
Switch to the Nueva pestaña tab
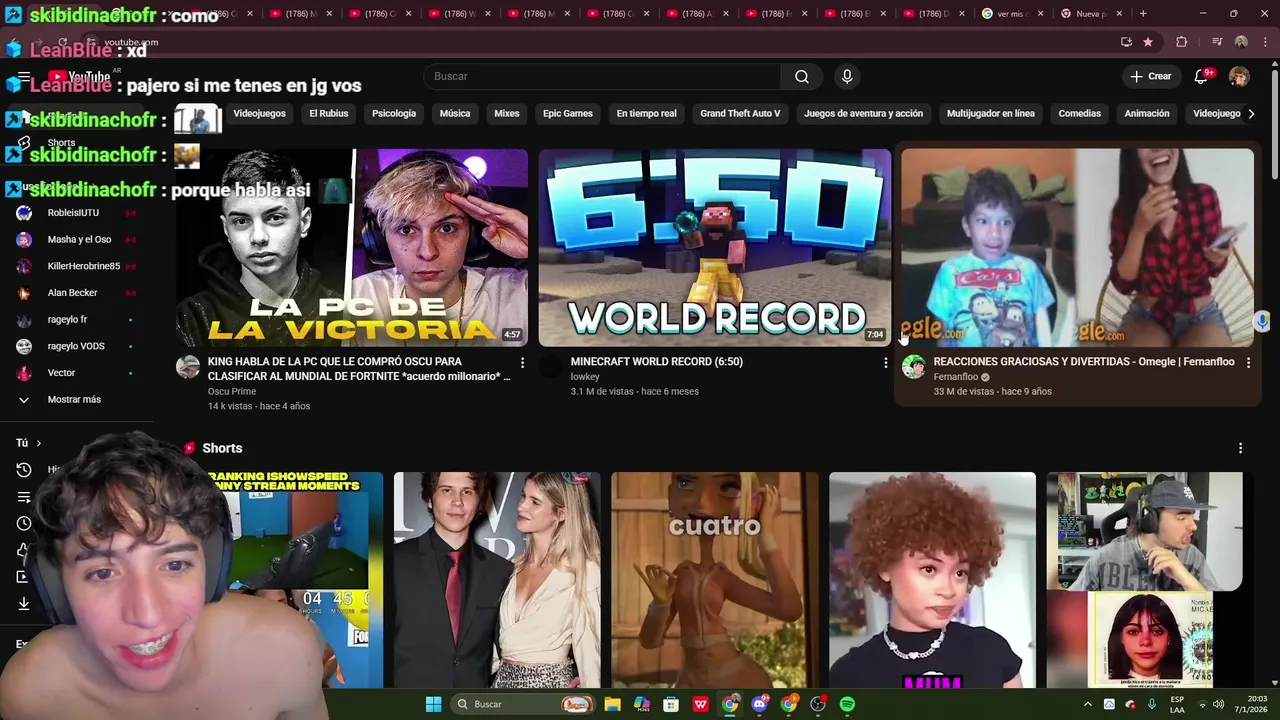1090,14
